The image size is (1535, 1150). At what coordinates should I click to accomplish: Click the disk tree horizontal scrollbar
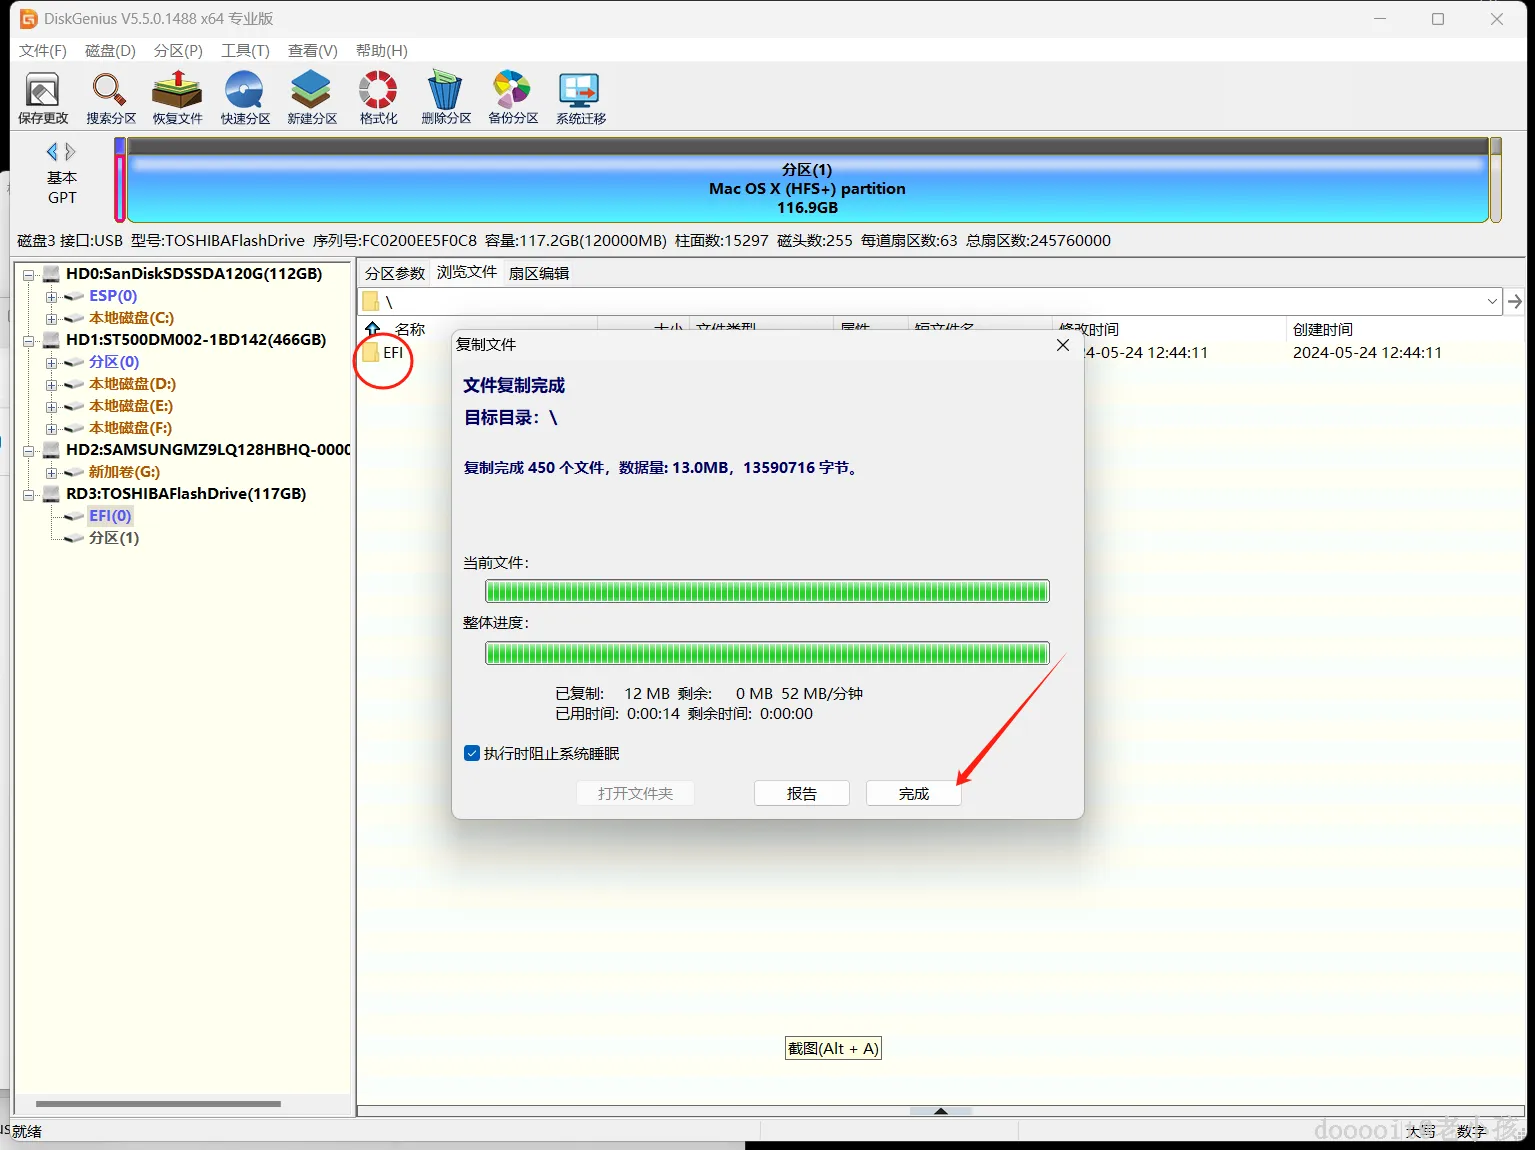[x=158, y=1104]
